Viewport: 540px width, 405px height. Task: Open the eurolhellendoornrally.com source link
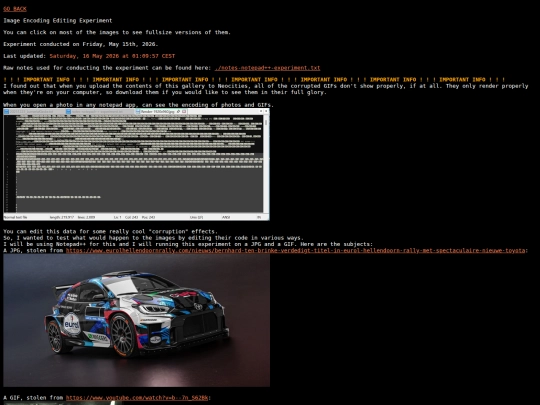295,250
